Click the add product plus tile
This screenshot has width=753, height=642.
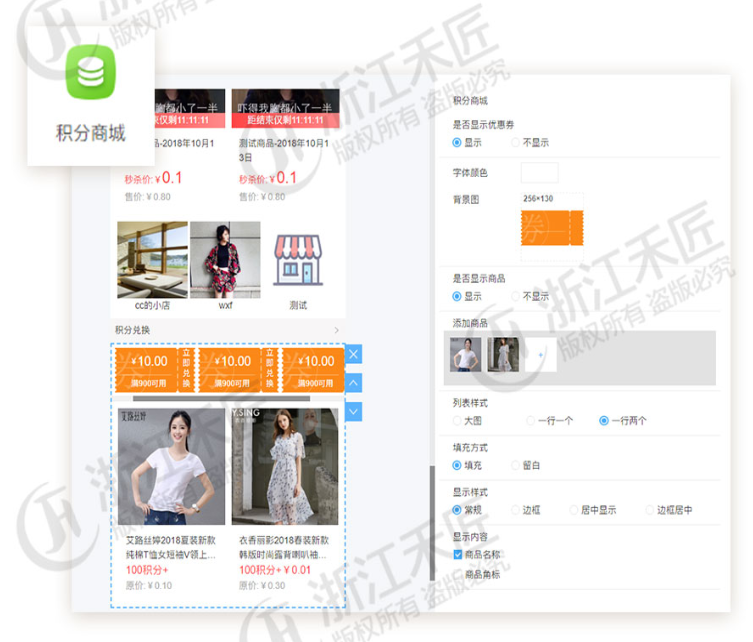coord(541,355)
